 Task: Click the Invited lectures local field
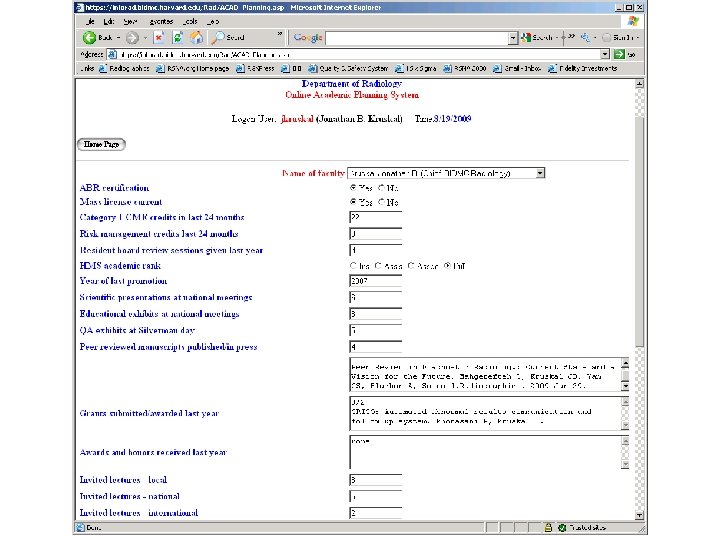click(376, 480)
